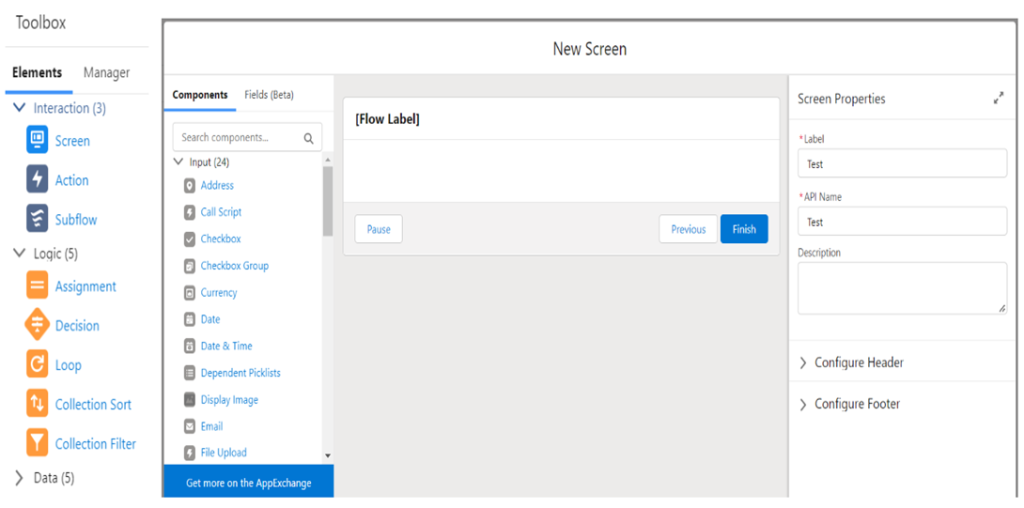This screenshot has width=1024, height=508.
Task: Choose the orange Assignment icon
Action: 37,285
